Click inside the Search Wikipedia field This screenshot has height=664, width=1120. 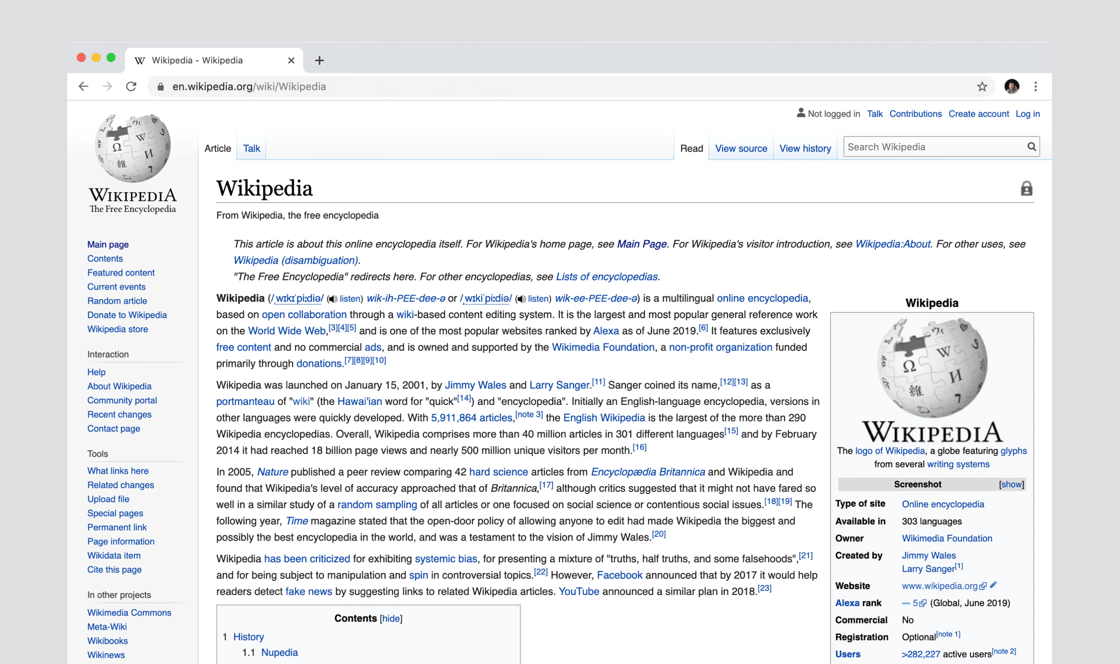pyautogui.click(x=930, y=146)
